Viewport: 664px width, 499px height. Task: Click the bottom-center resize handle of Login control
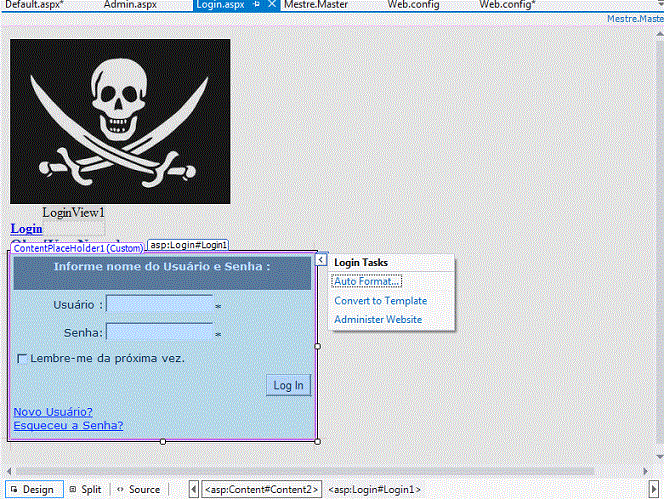click(163, 441)
